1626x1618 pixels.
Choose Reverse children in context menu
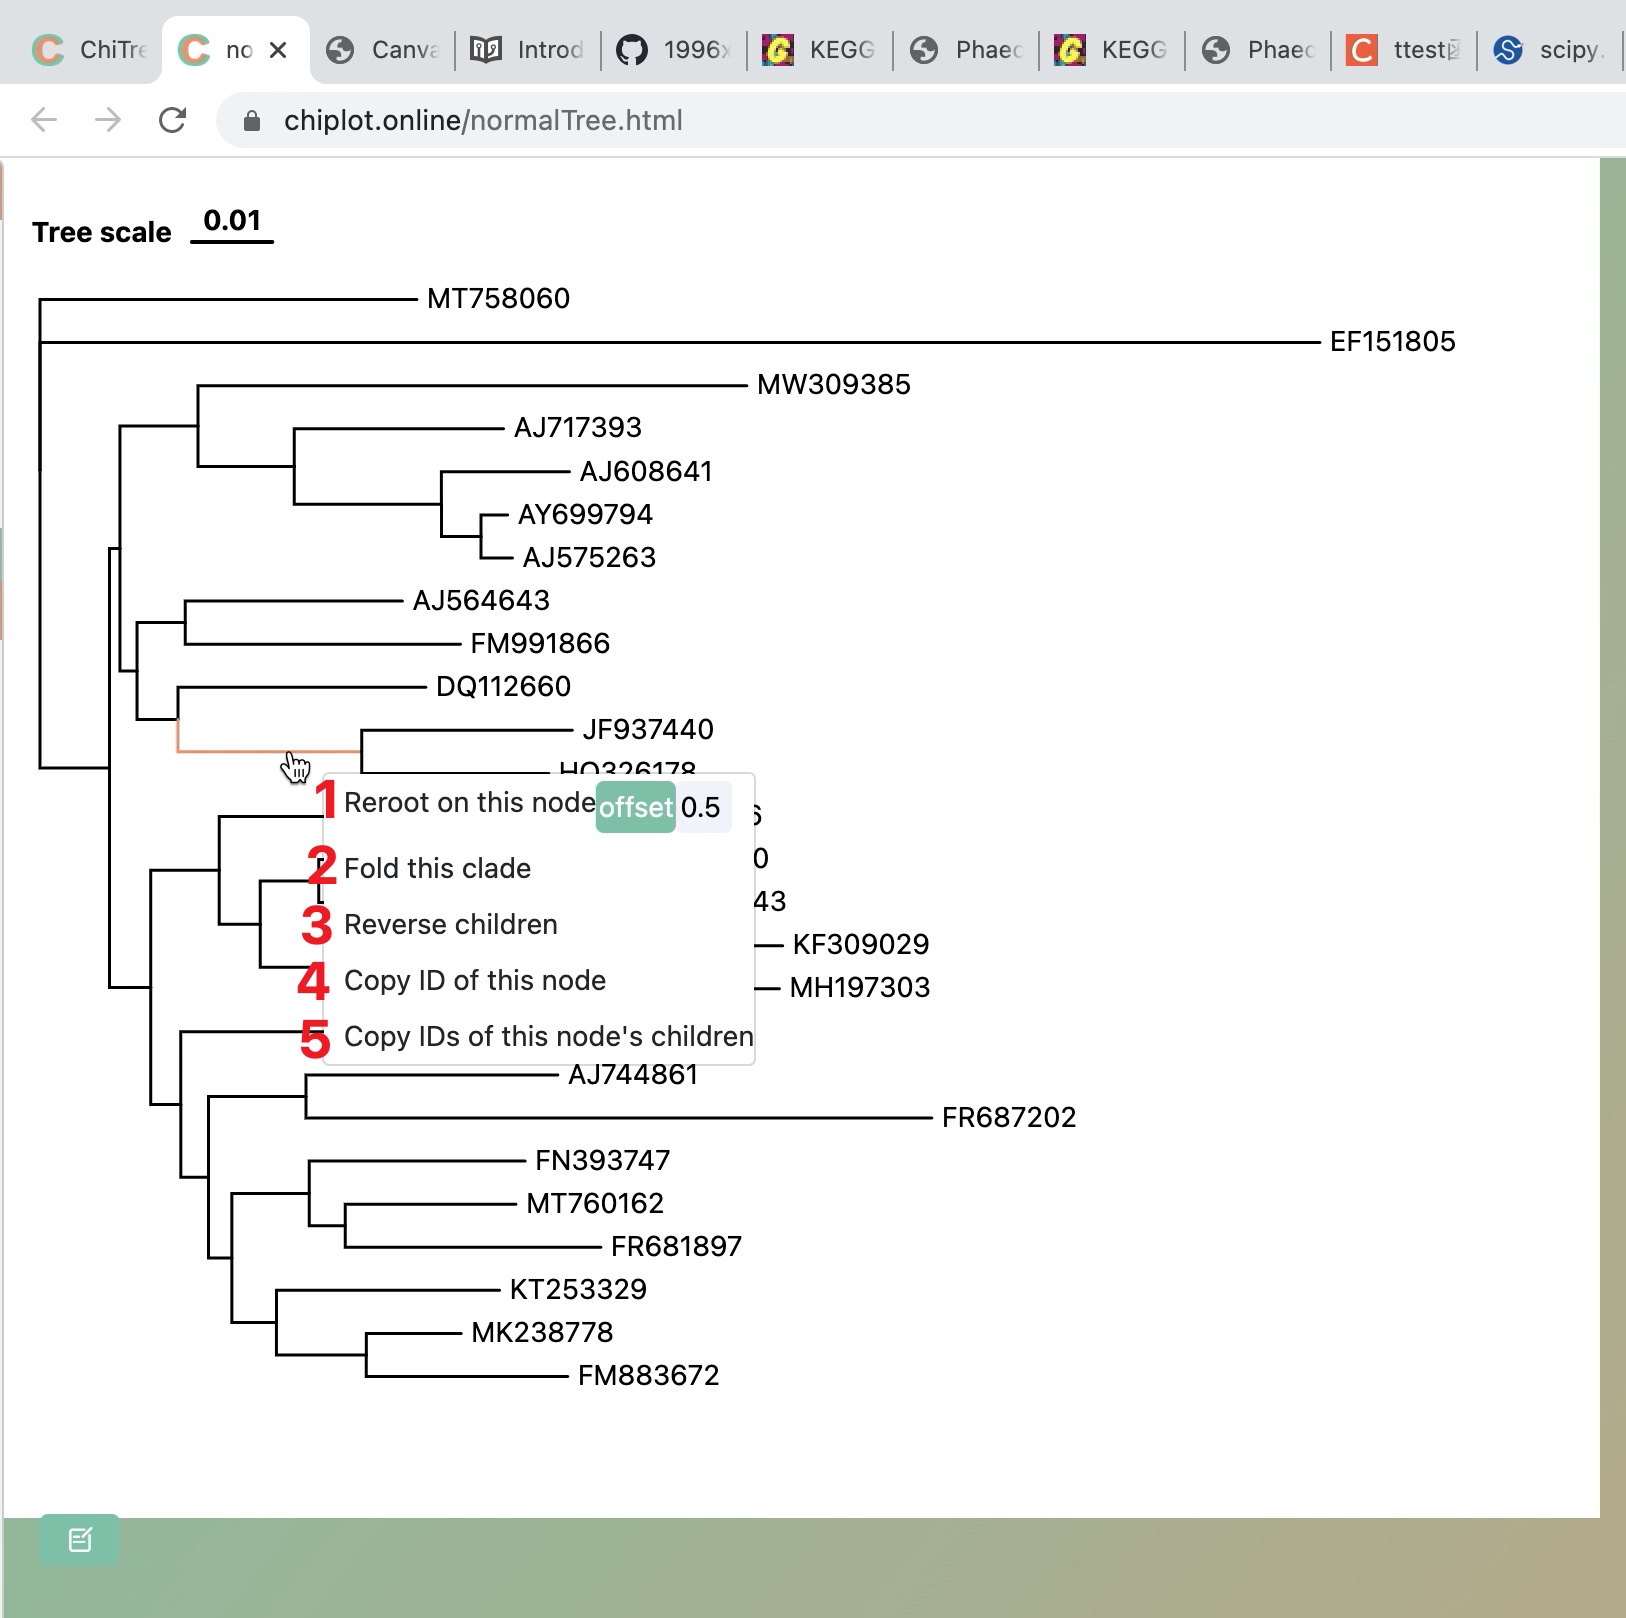451,924
